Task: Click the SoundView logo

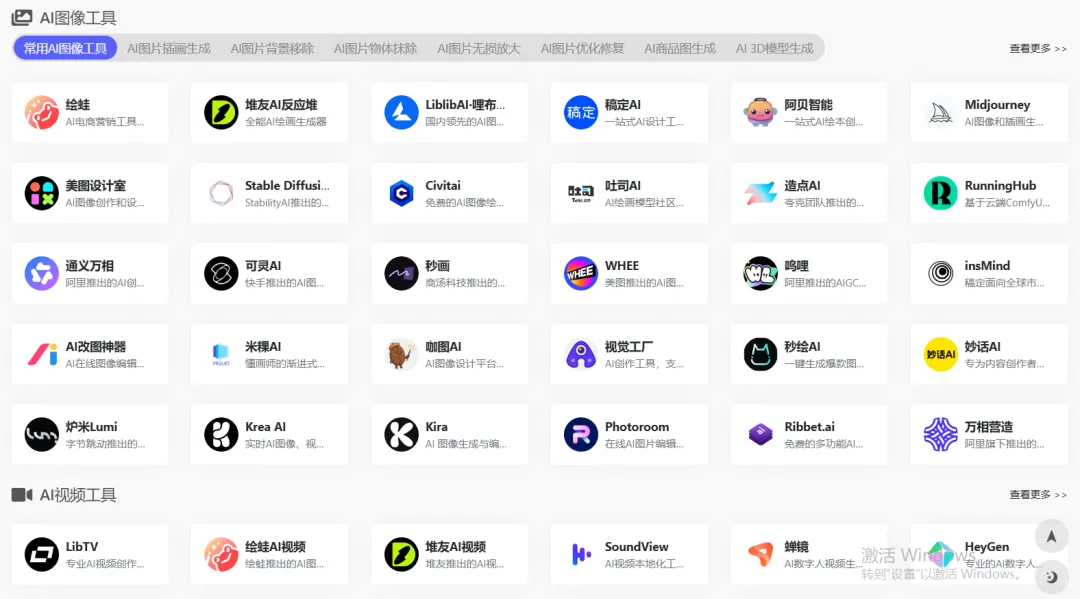Action: 581,554
